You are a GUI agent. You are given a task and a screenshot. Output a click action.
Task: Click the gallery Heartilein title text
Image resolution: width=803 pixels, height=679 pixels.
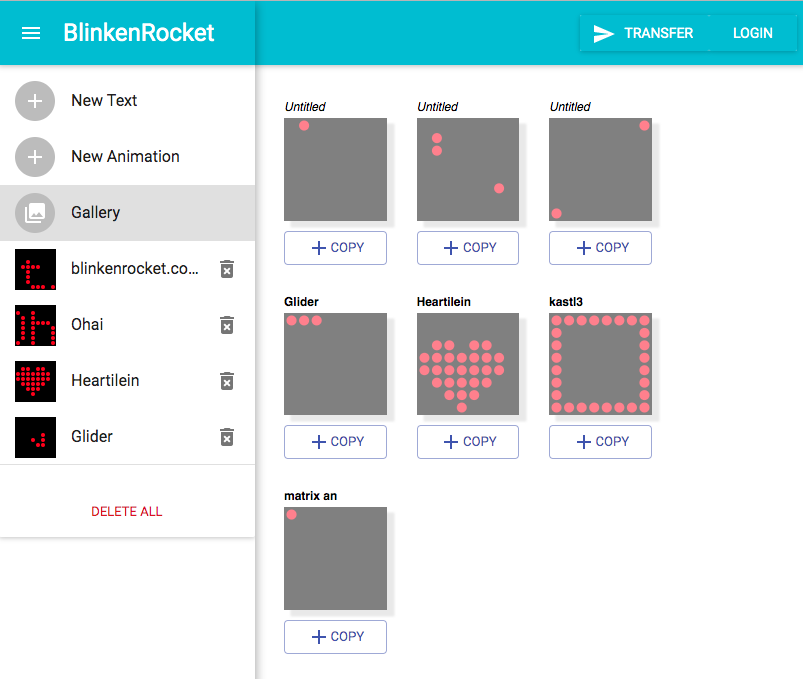tap(443, 302)
